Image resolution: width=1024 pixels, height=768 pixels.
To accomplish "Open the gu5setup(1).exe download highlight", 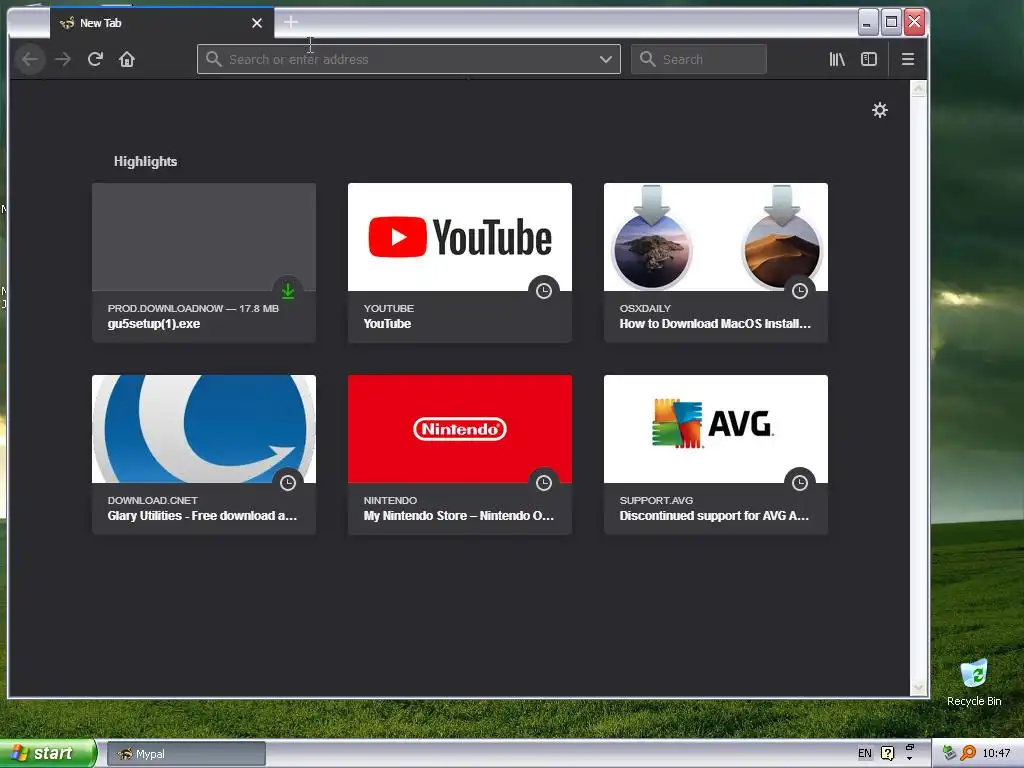I will (204, 263).
